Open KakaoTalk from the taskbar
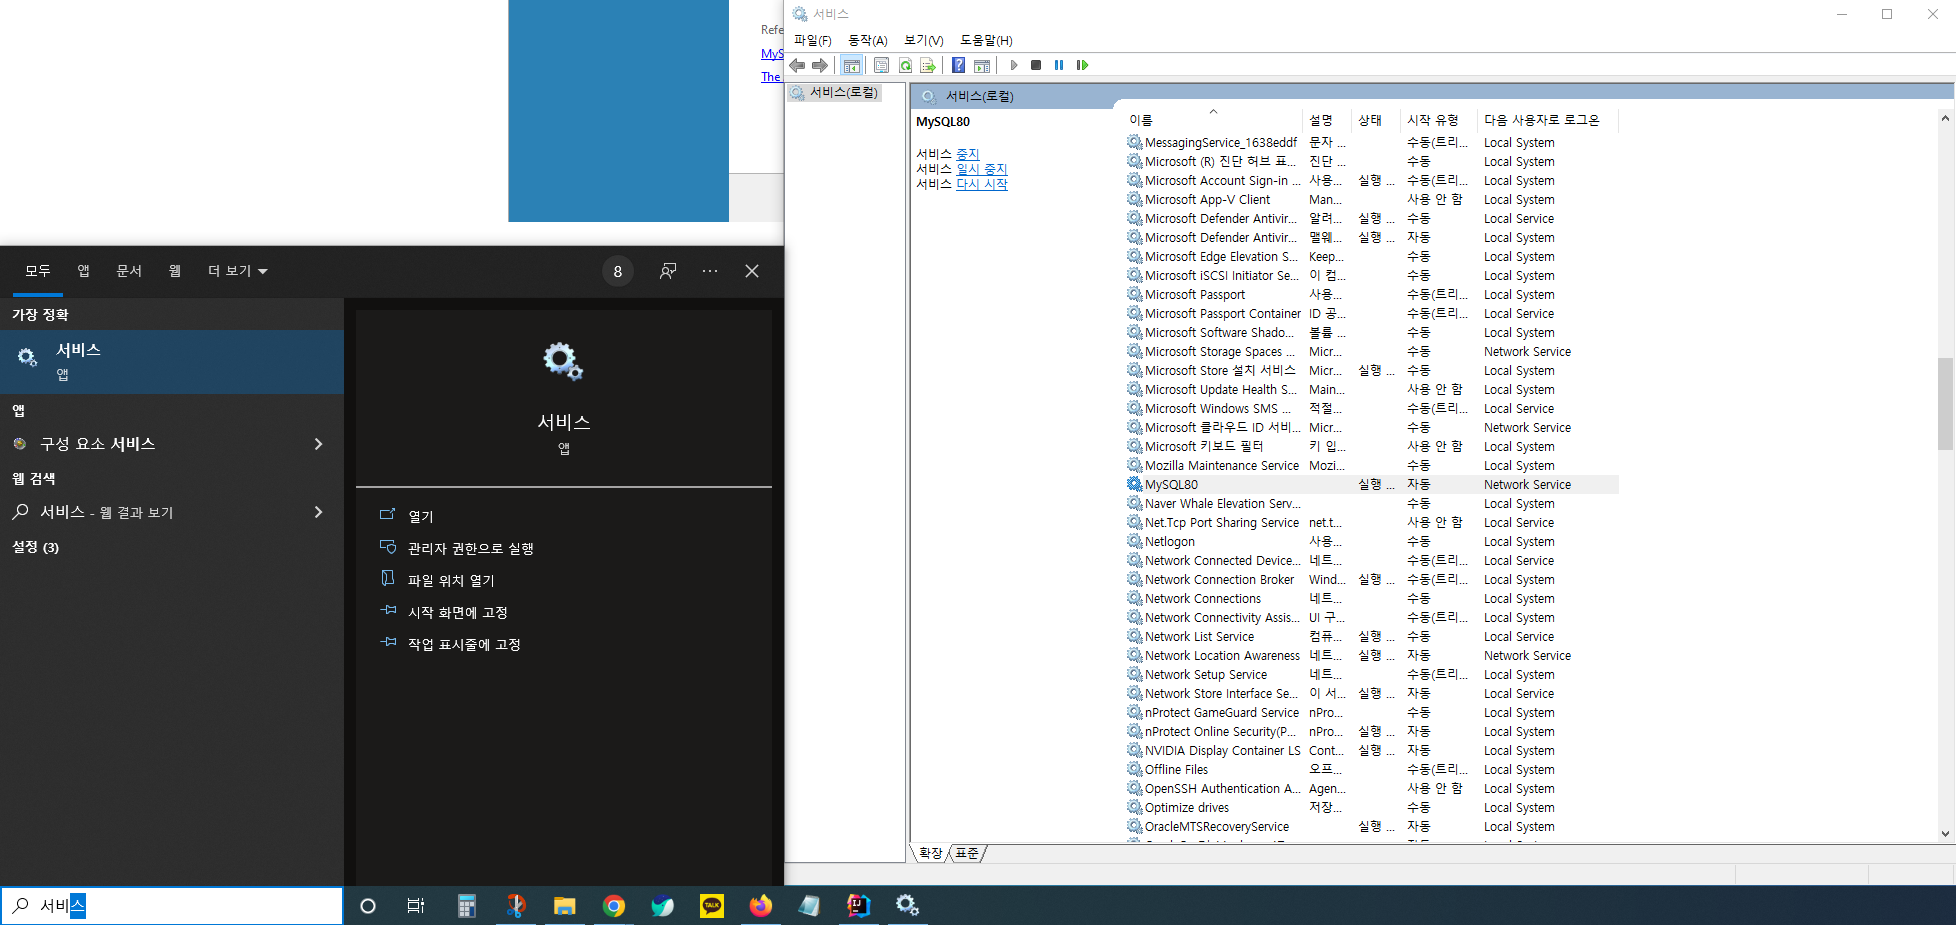1956x925 pixels. coord(712,906)
